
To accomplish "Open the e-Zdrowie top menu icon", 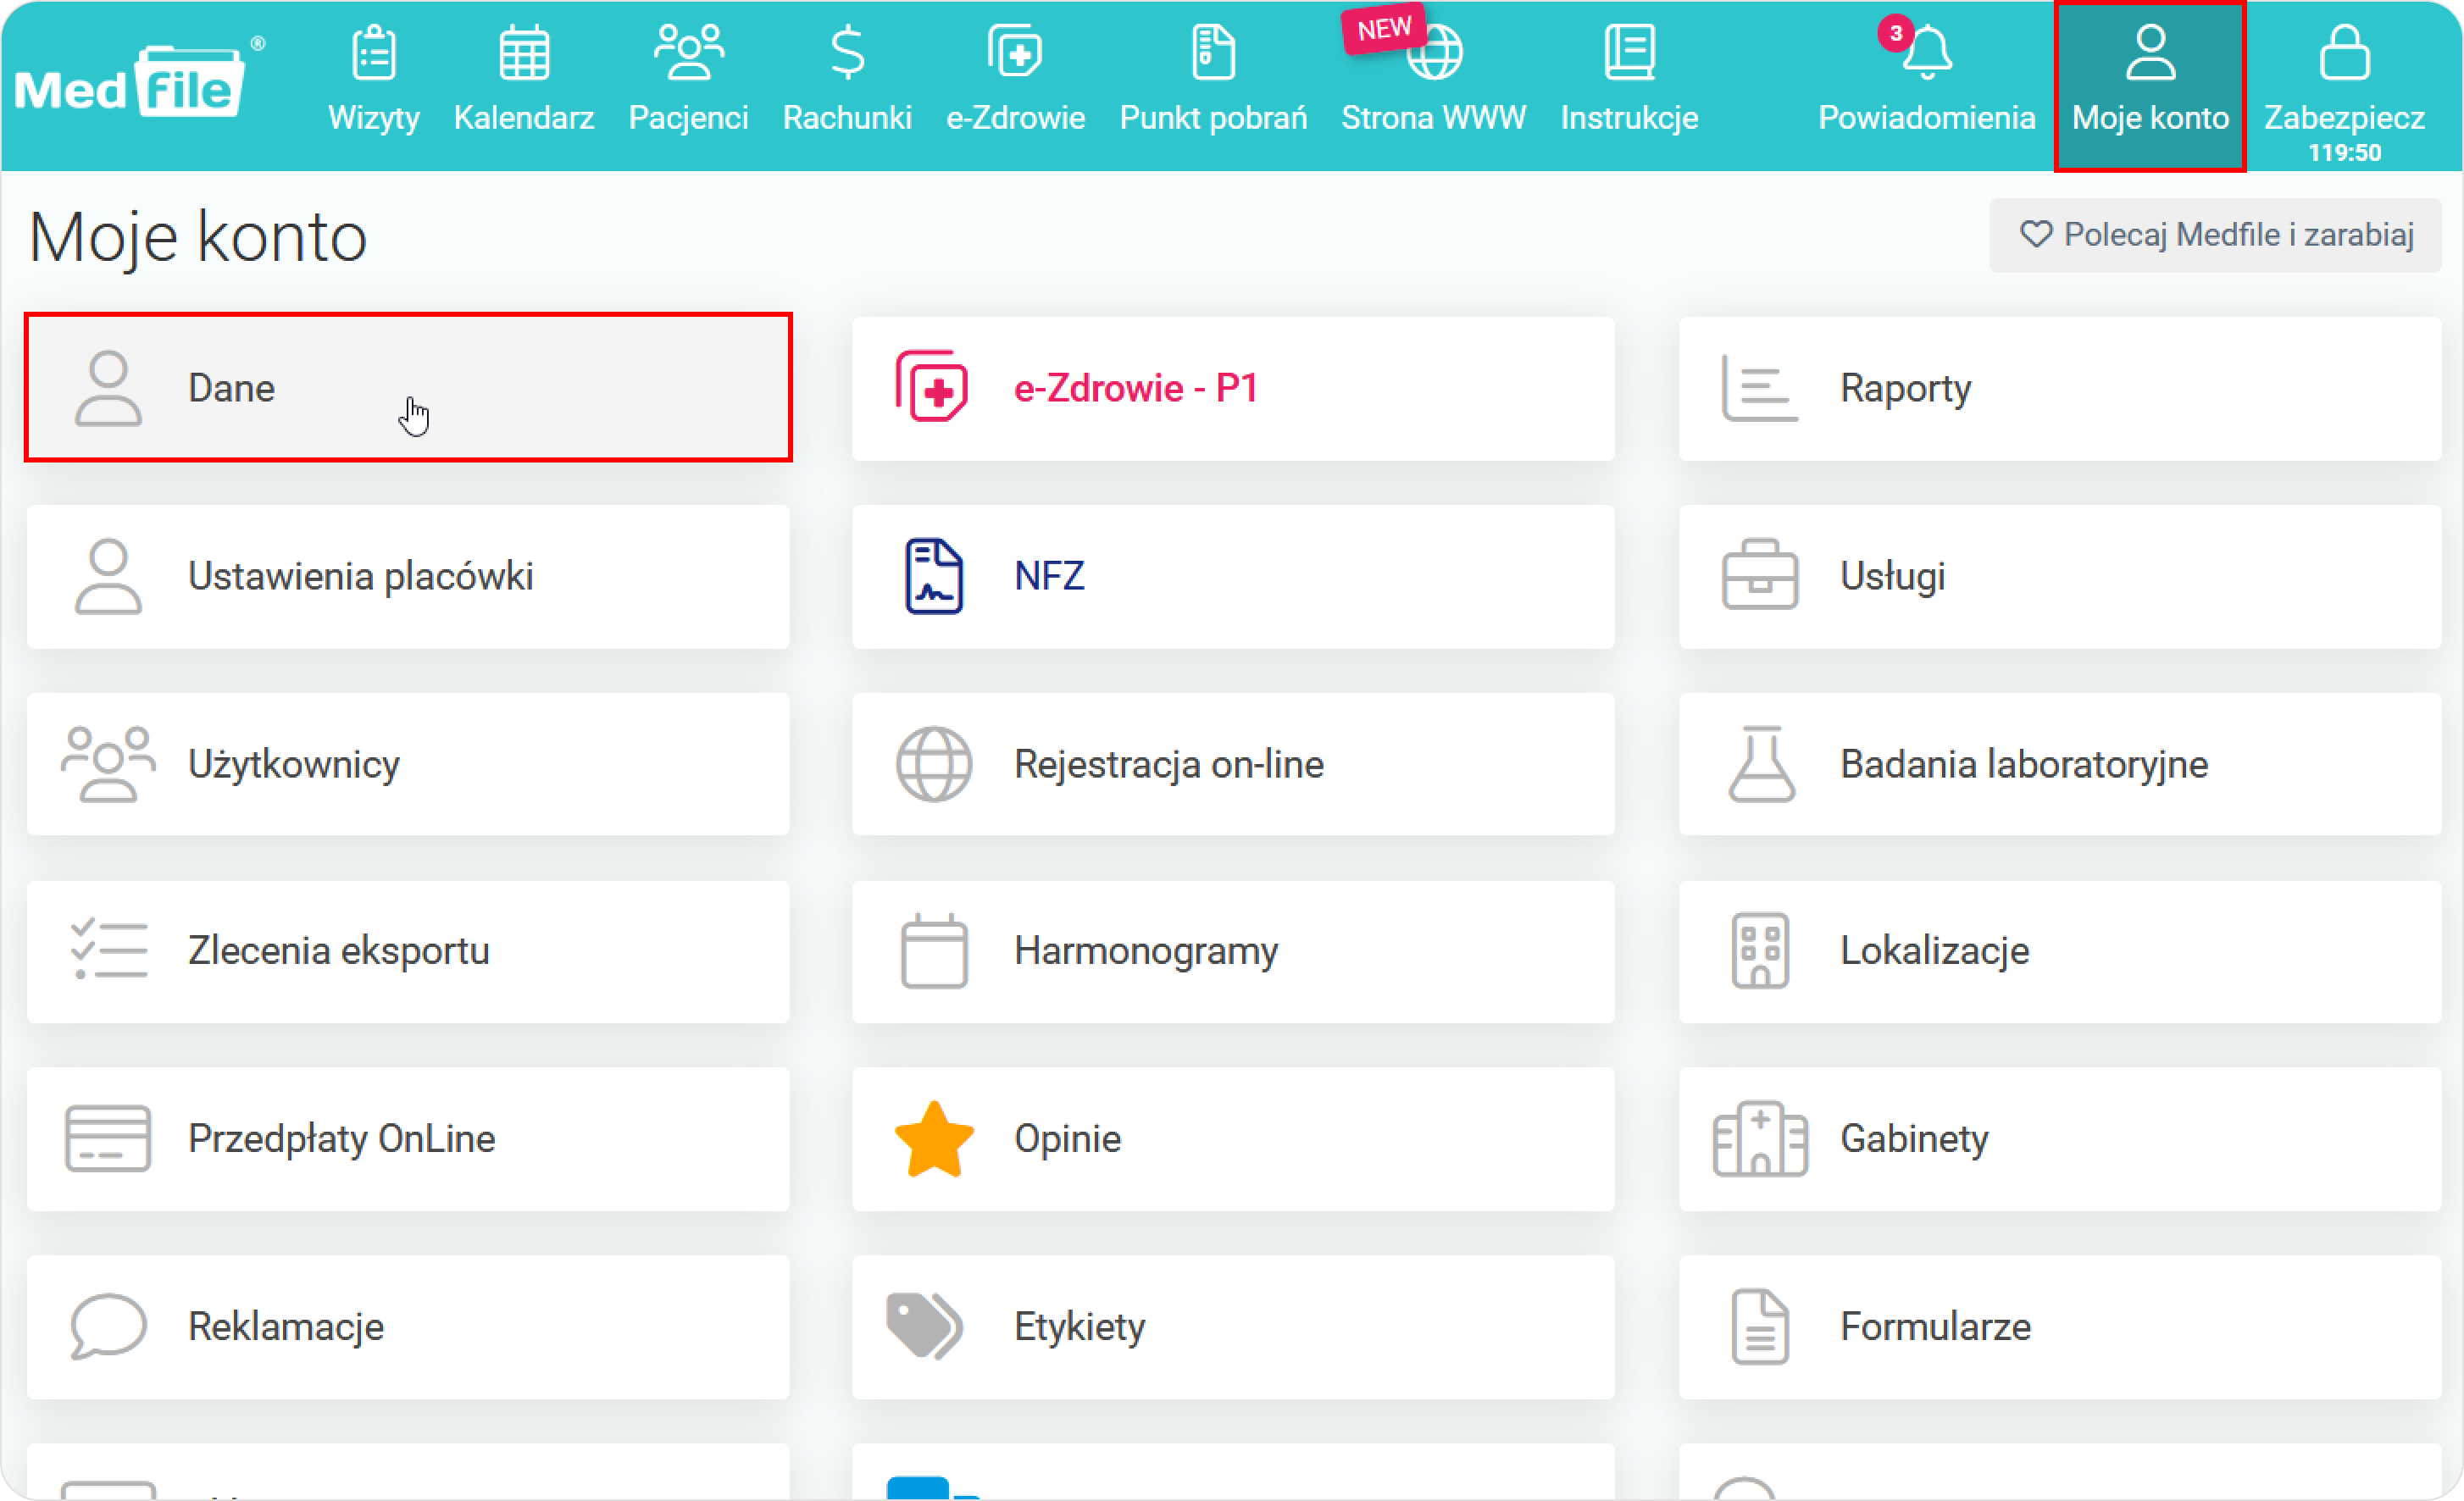I will coord(1015,52).
